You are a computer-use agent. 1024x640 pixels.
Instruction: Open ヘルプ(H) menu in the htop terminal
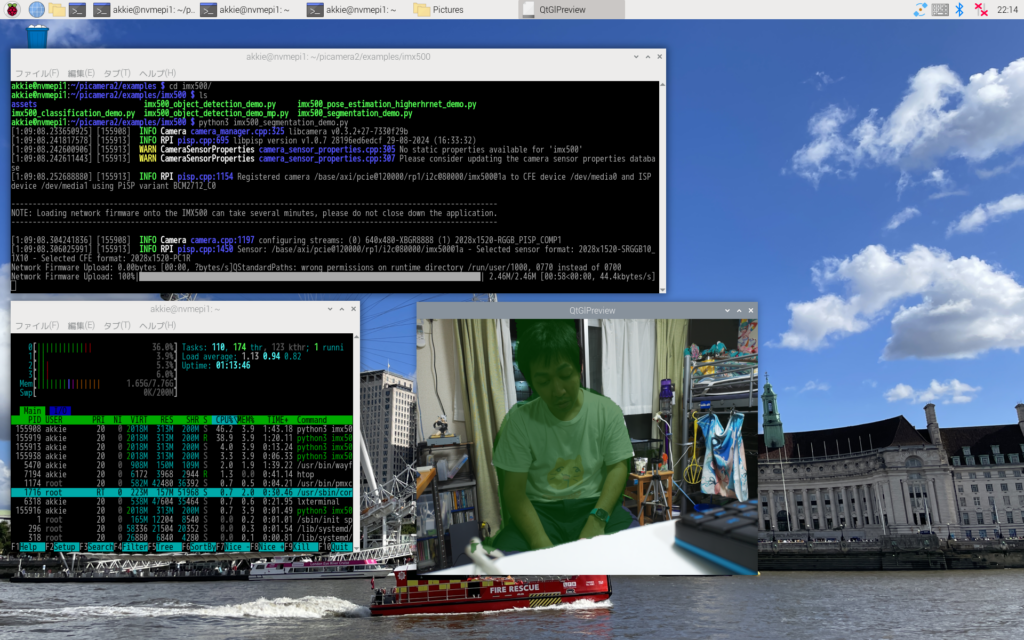157,325
